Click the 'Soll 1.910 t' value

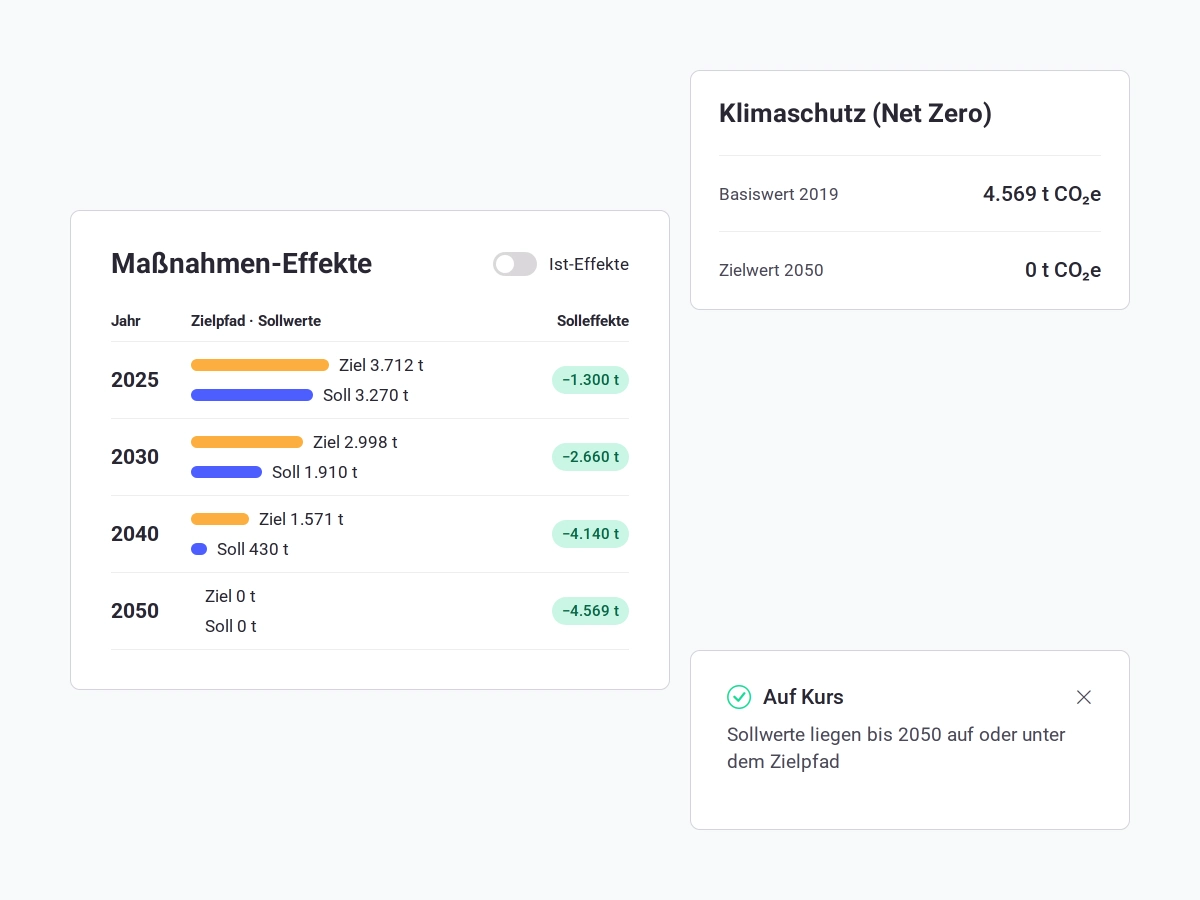(315, 472)
